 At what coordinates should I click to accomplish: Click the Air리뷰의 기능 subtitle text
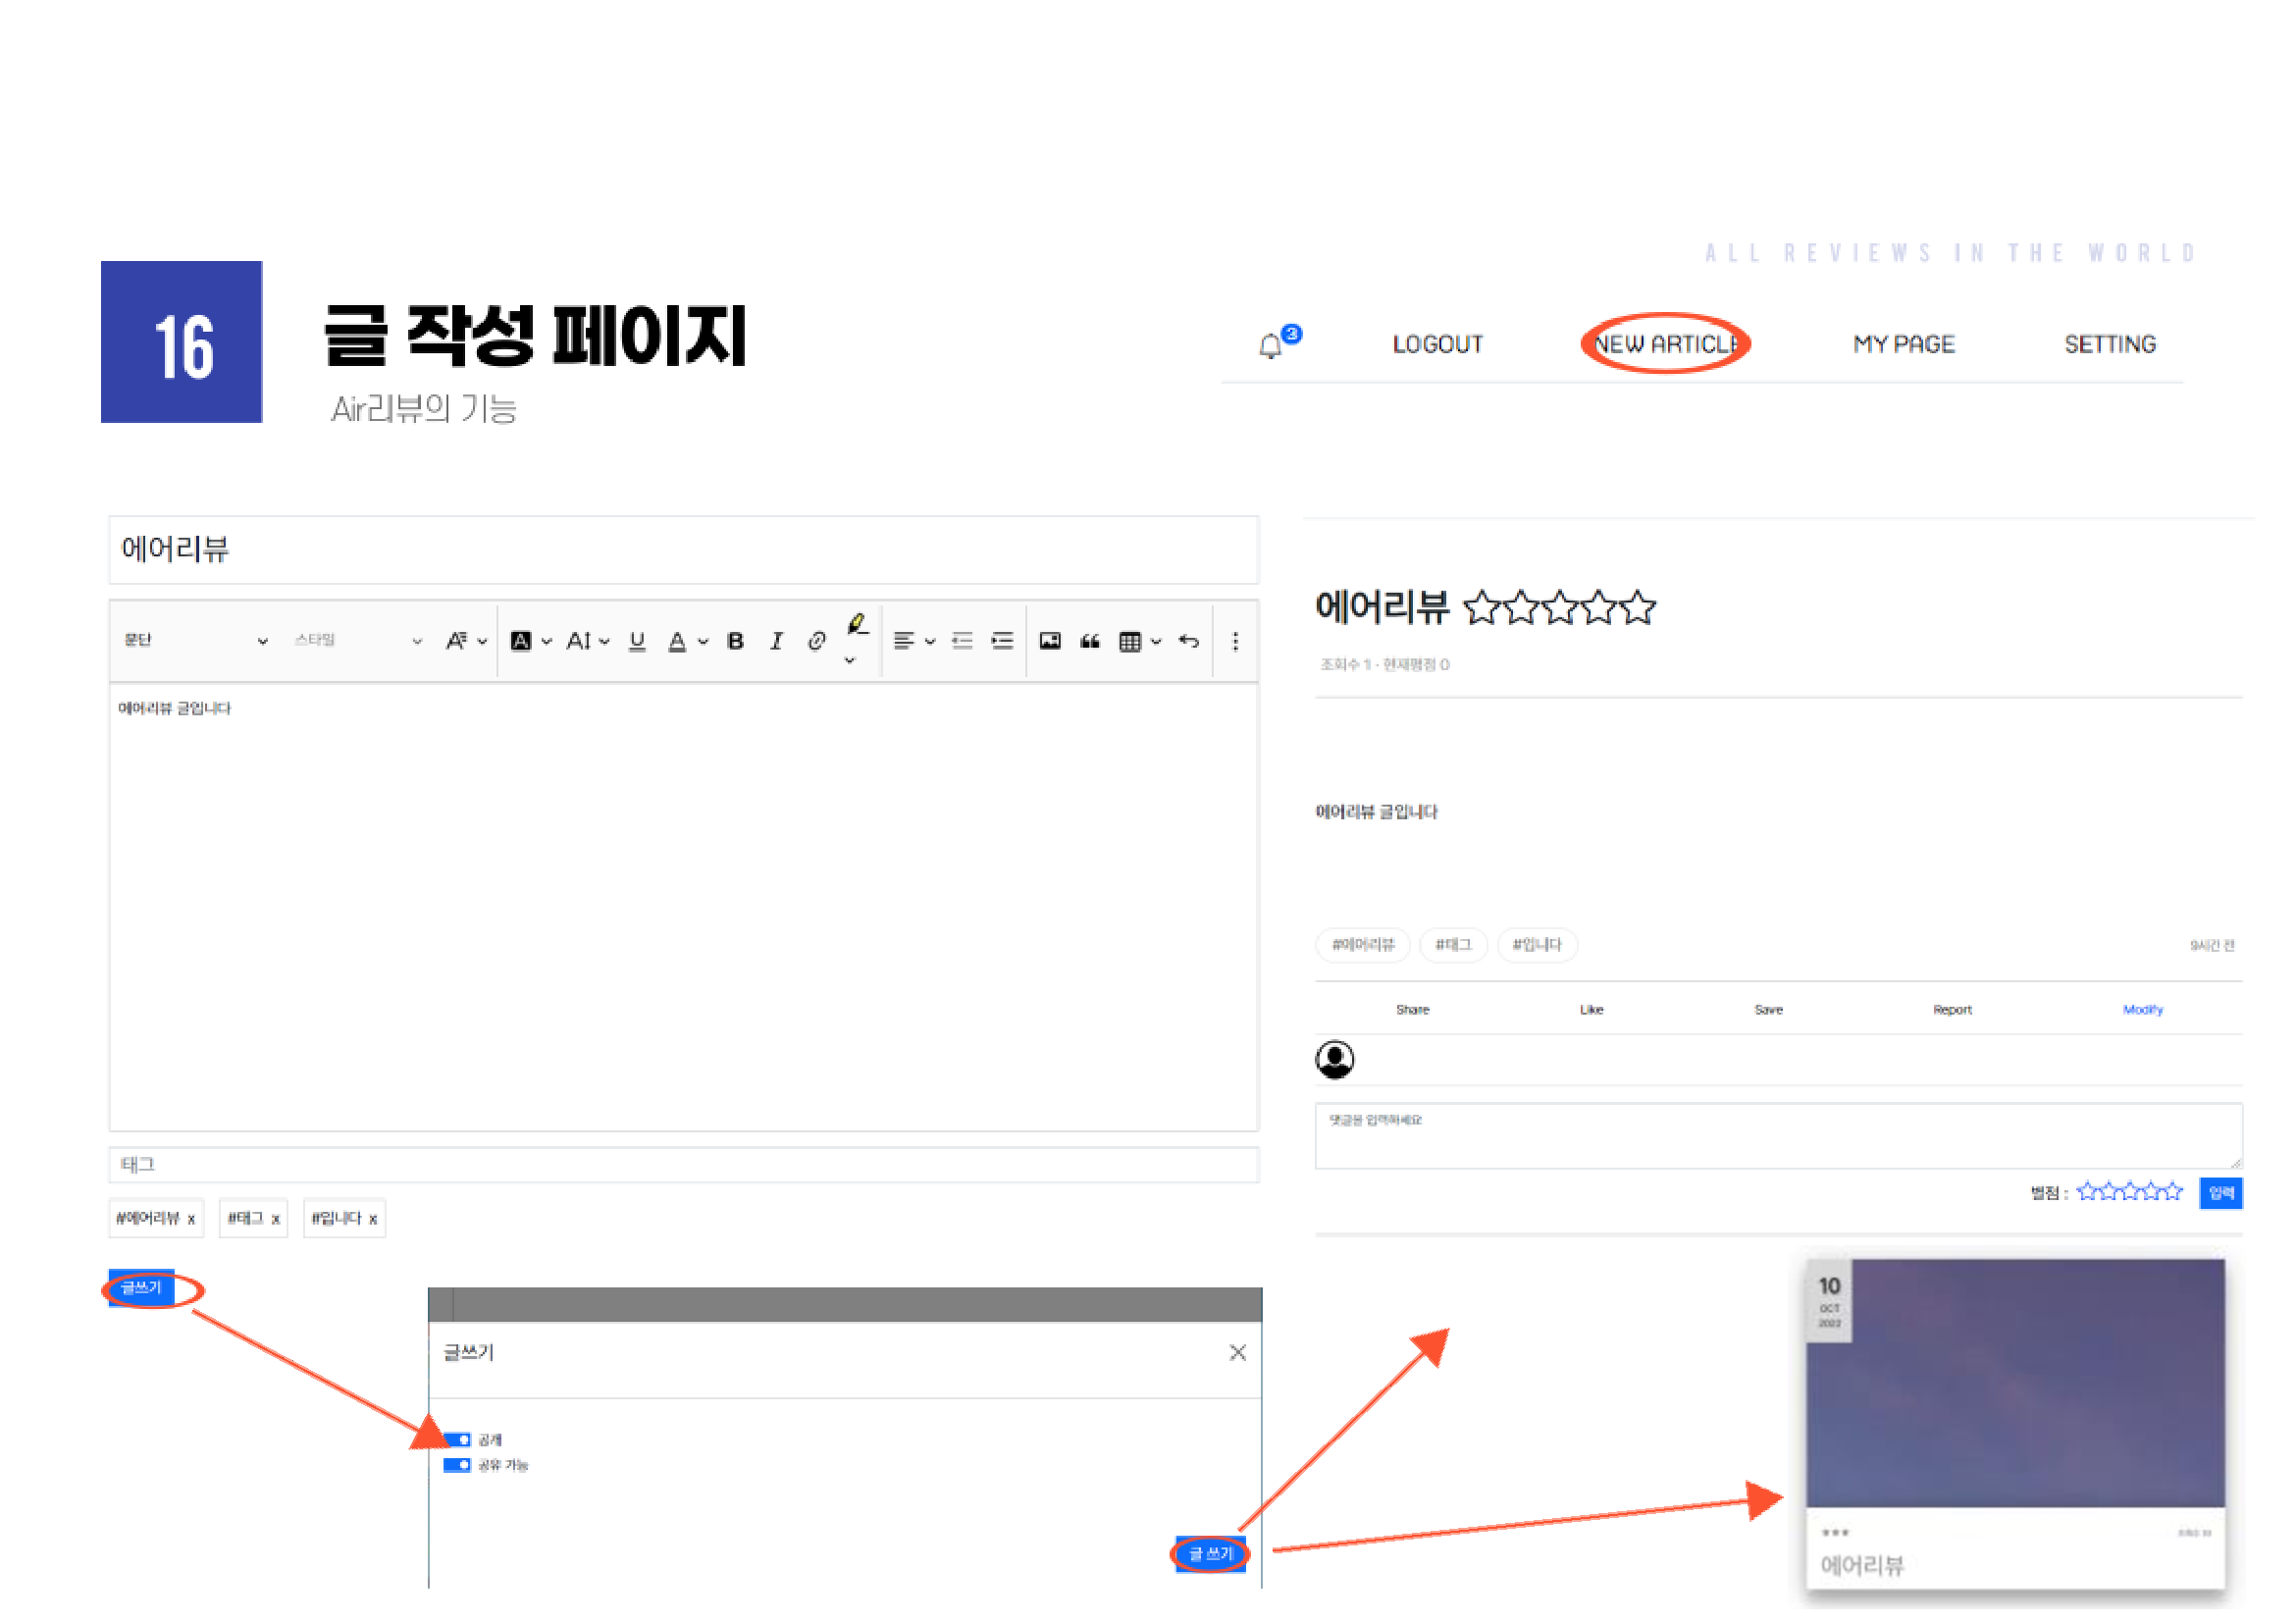pyautogui.click(x=424, y=409)
